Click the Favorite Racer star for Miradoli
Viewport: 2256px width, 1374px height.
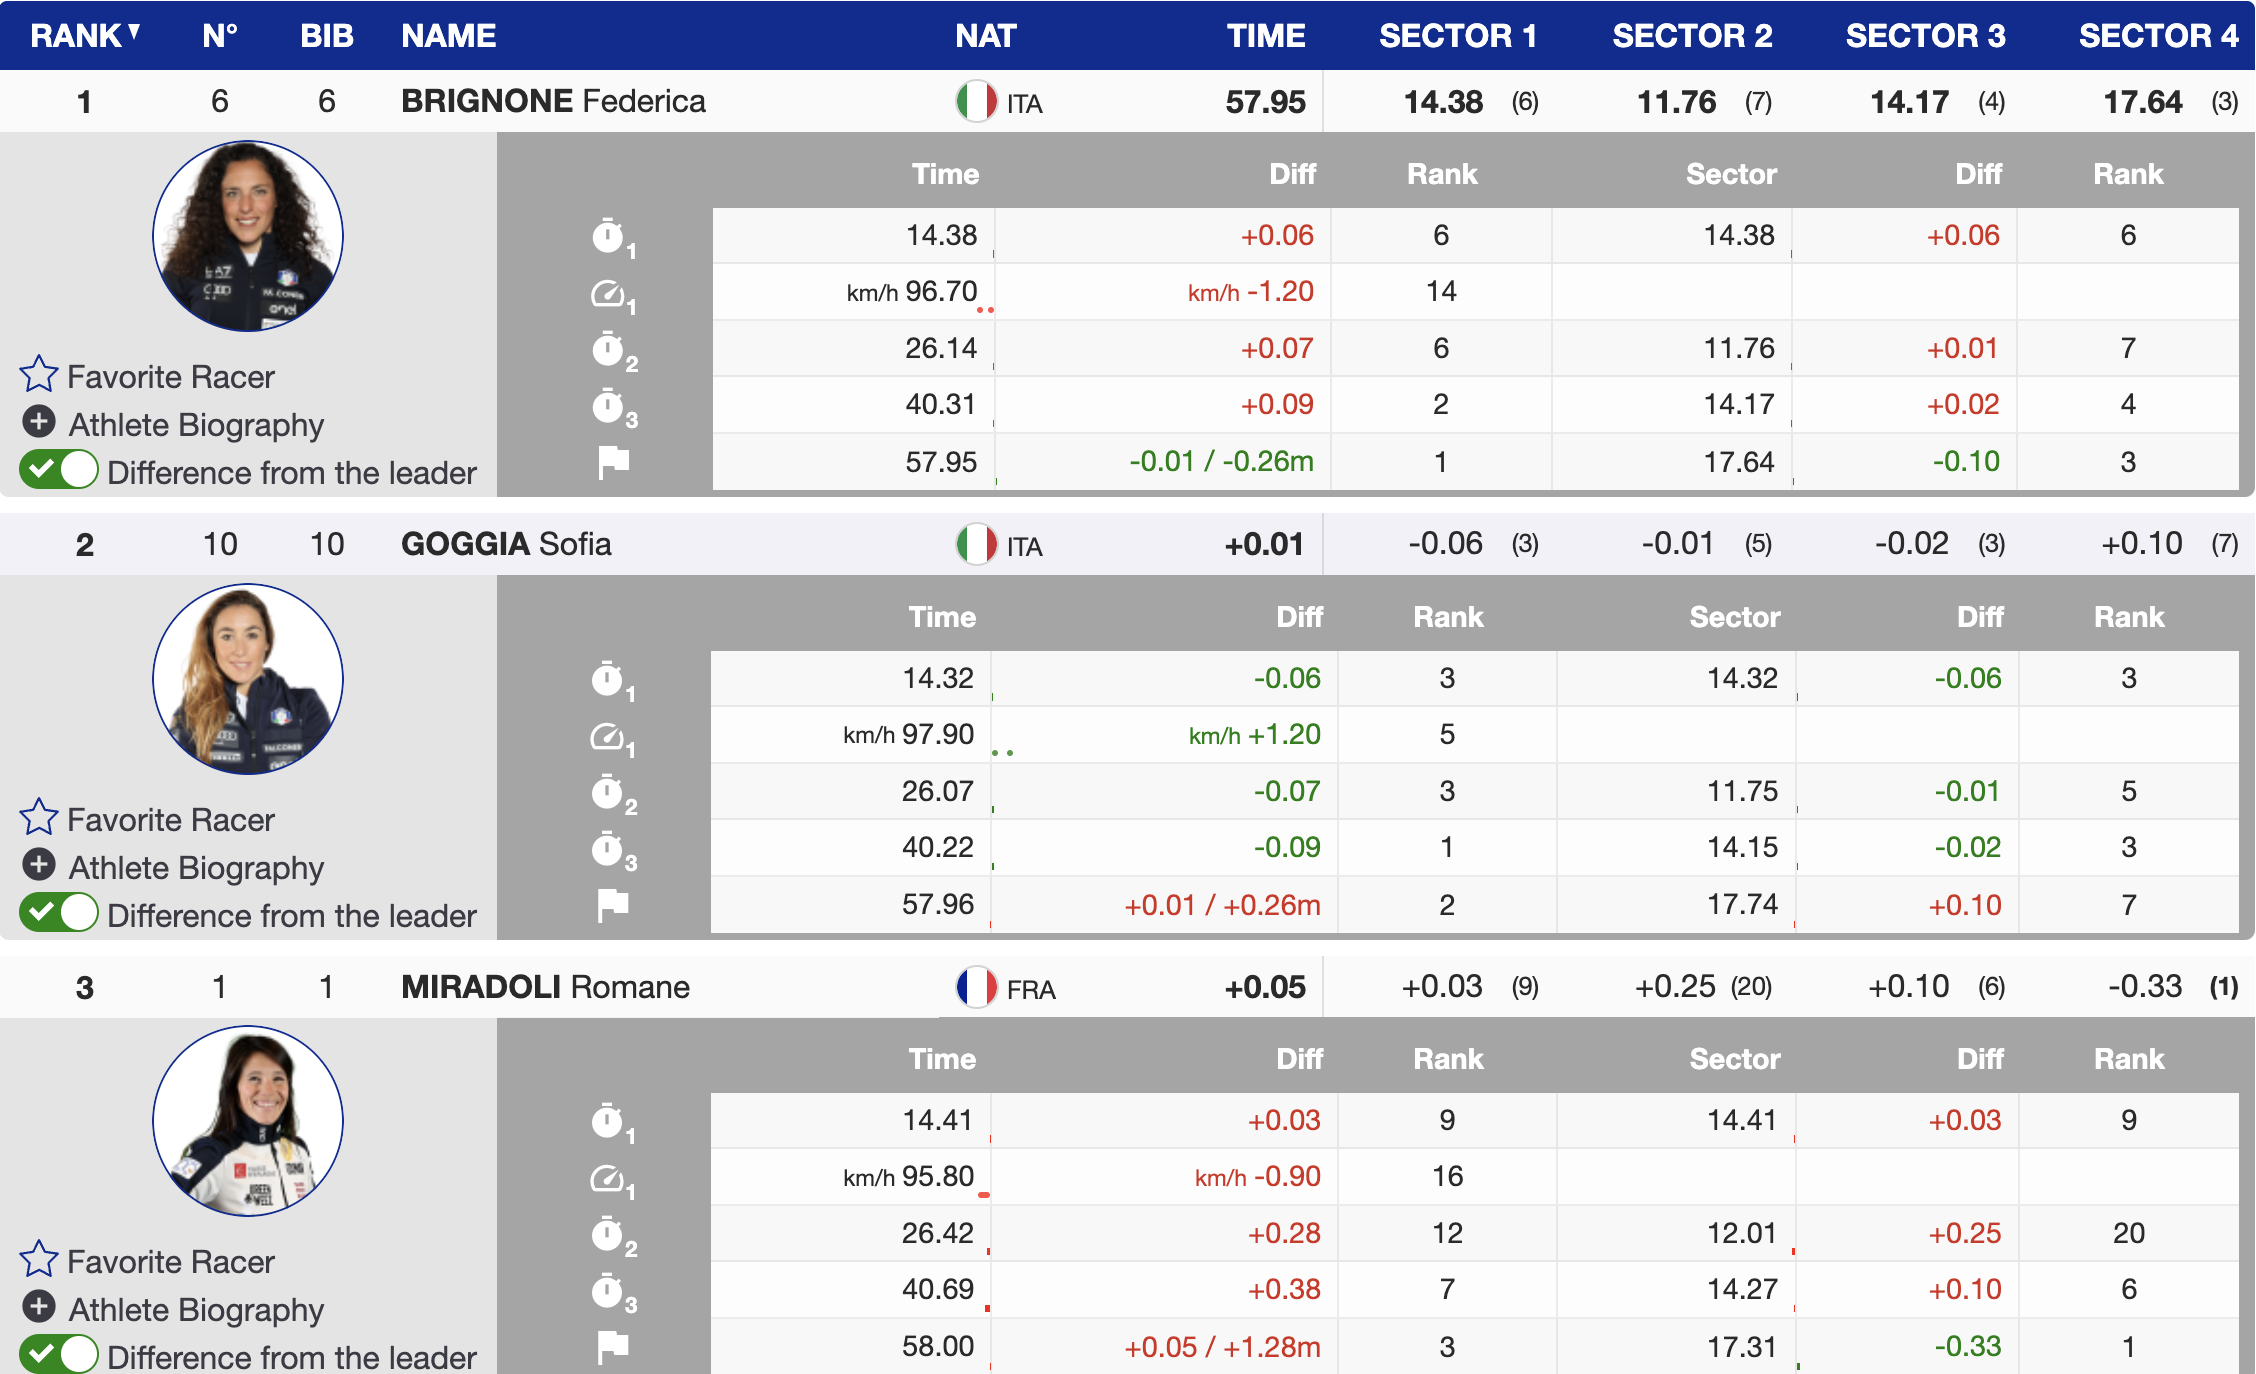(39, 1260)
